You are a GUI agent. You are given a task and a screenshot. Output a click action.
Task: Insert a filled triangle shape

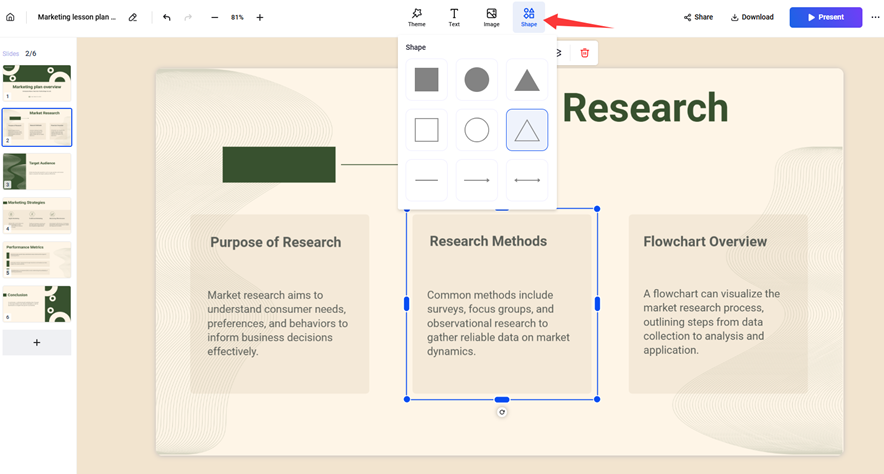(x=527, y=79)
